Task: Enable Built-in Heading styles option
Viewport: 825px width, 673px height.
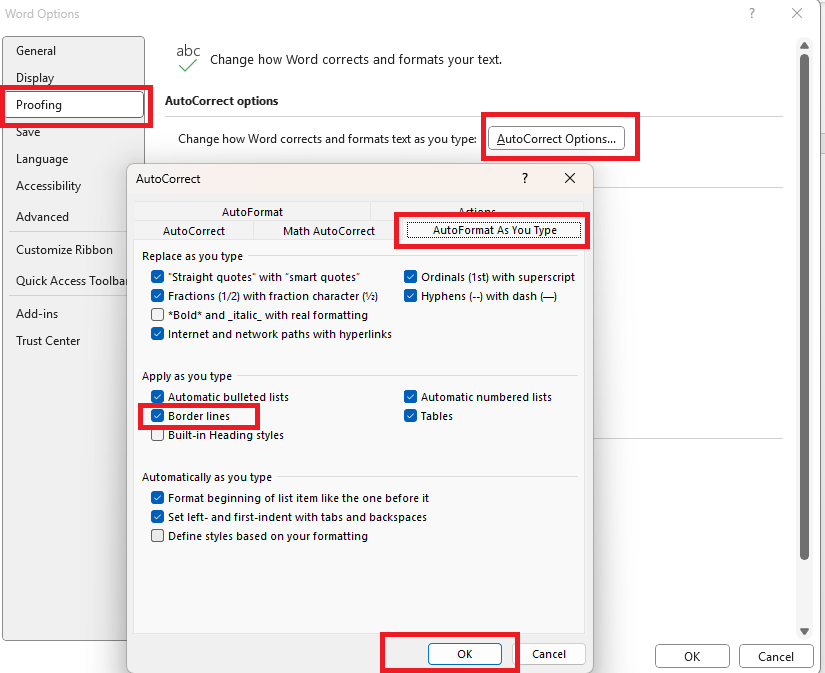Action: [158, 435]
